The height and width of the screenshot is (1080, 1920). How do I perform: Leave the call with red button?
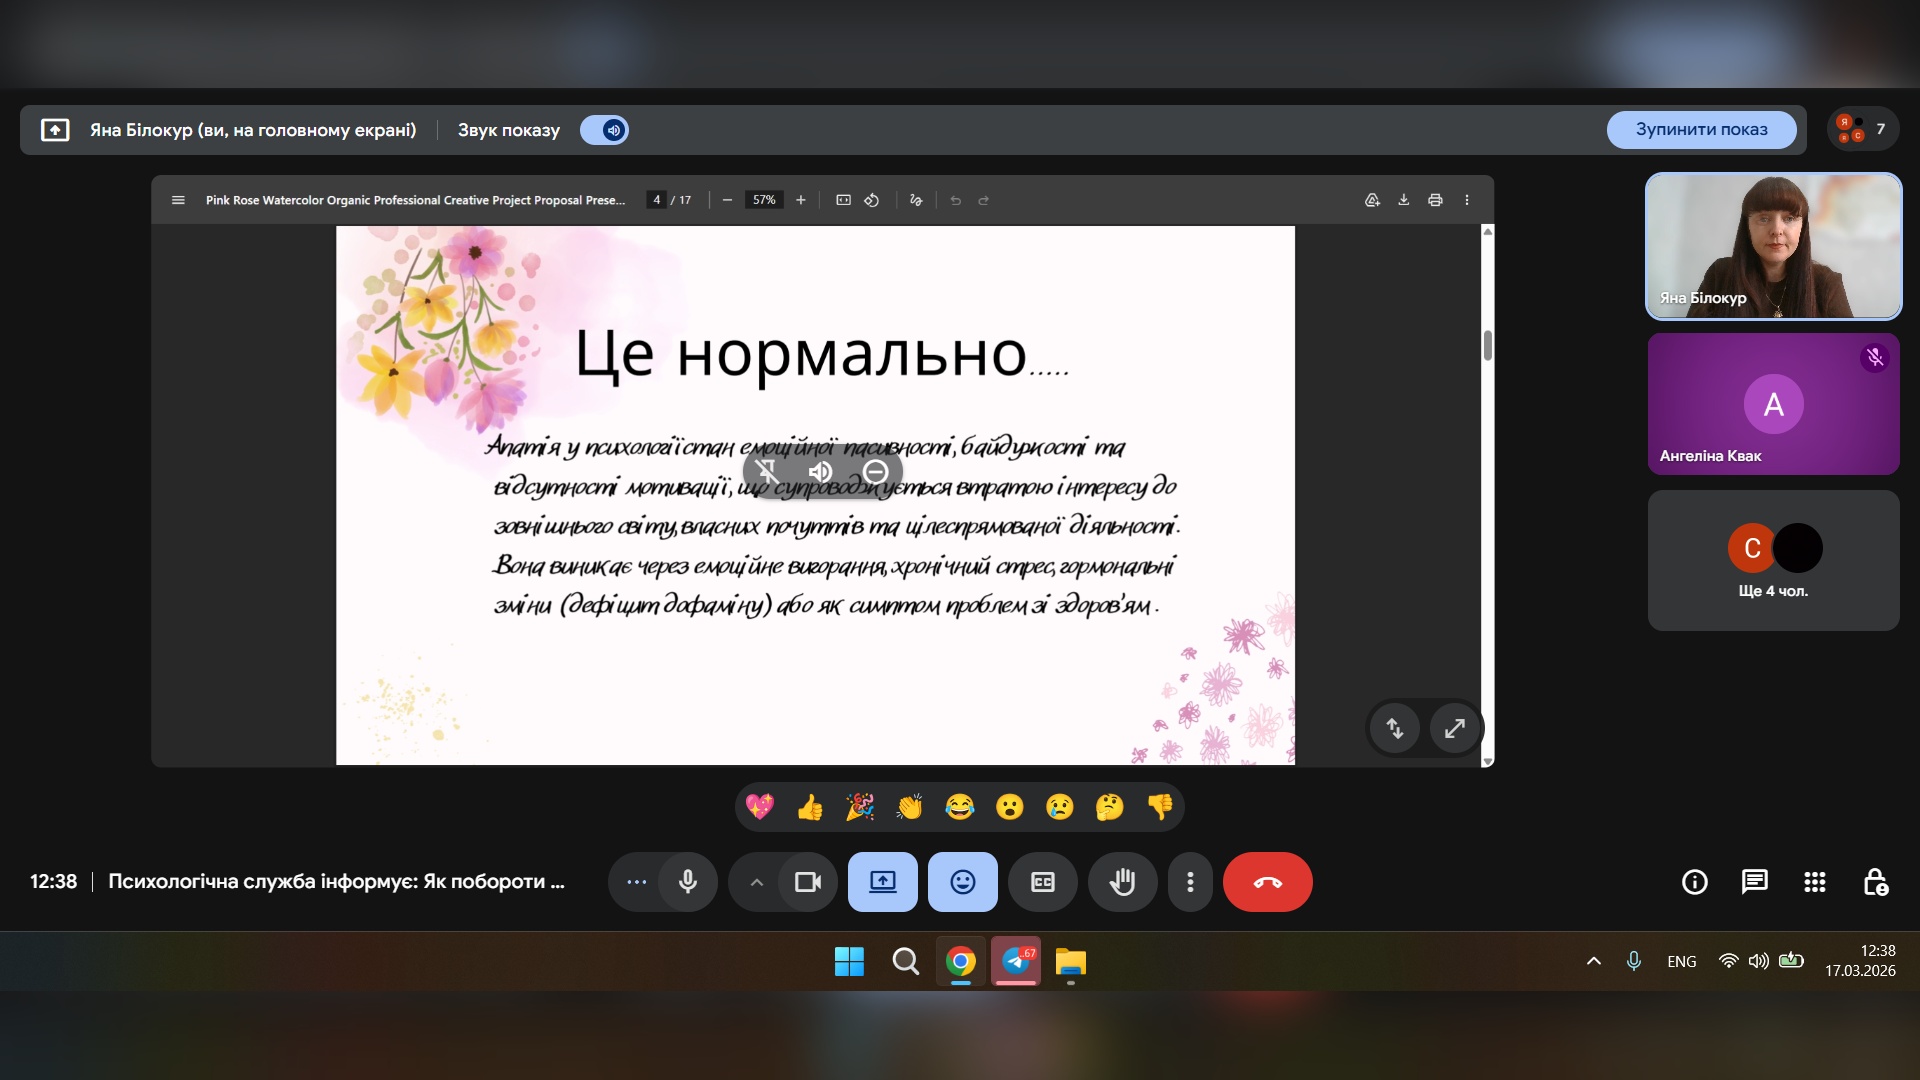(1267, 882)
